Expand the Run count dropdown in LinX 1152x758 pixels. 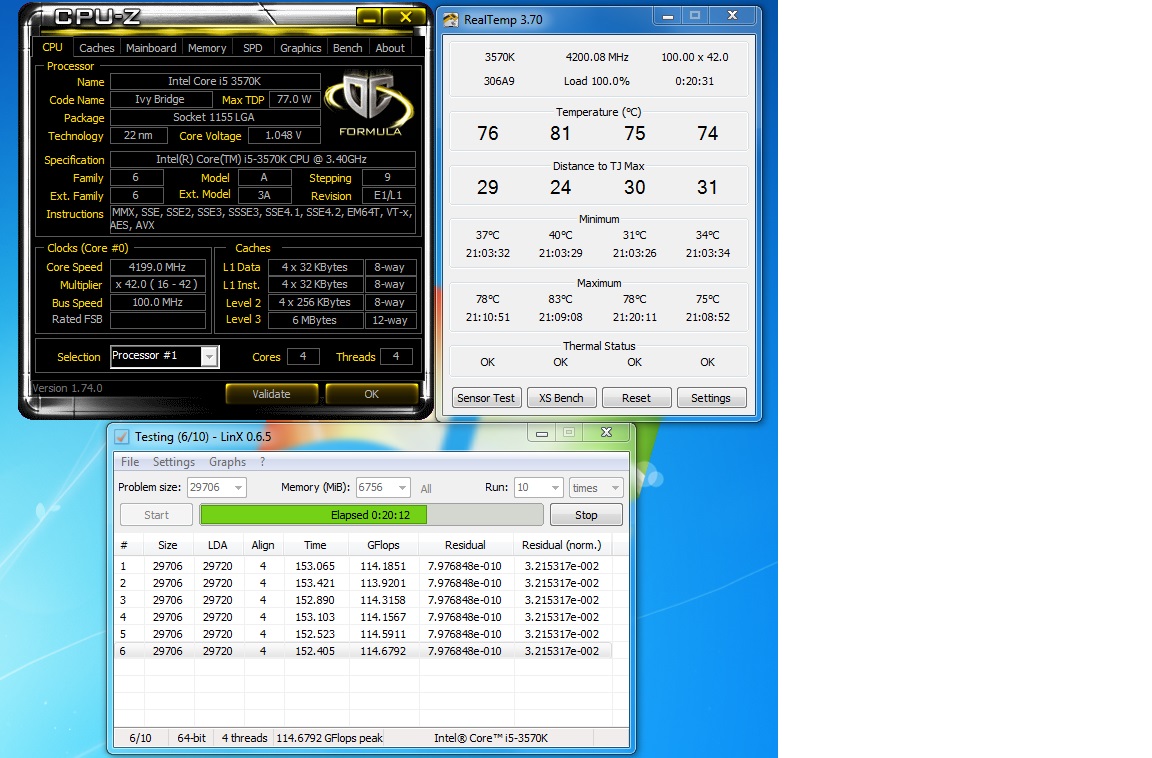555,488
